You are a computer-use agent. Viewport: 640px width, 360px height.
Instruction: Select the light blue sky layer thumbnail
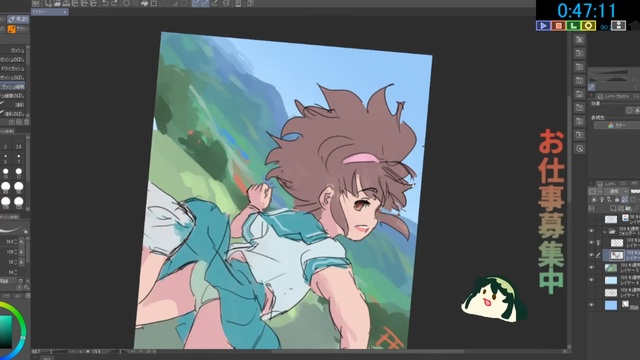point(611,280)
